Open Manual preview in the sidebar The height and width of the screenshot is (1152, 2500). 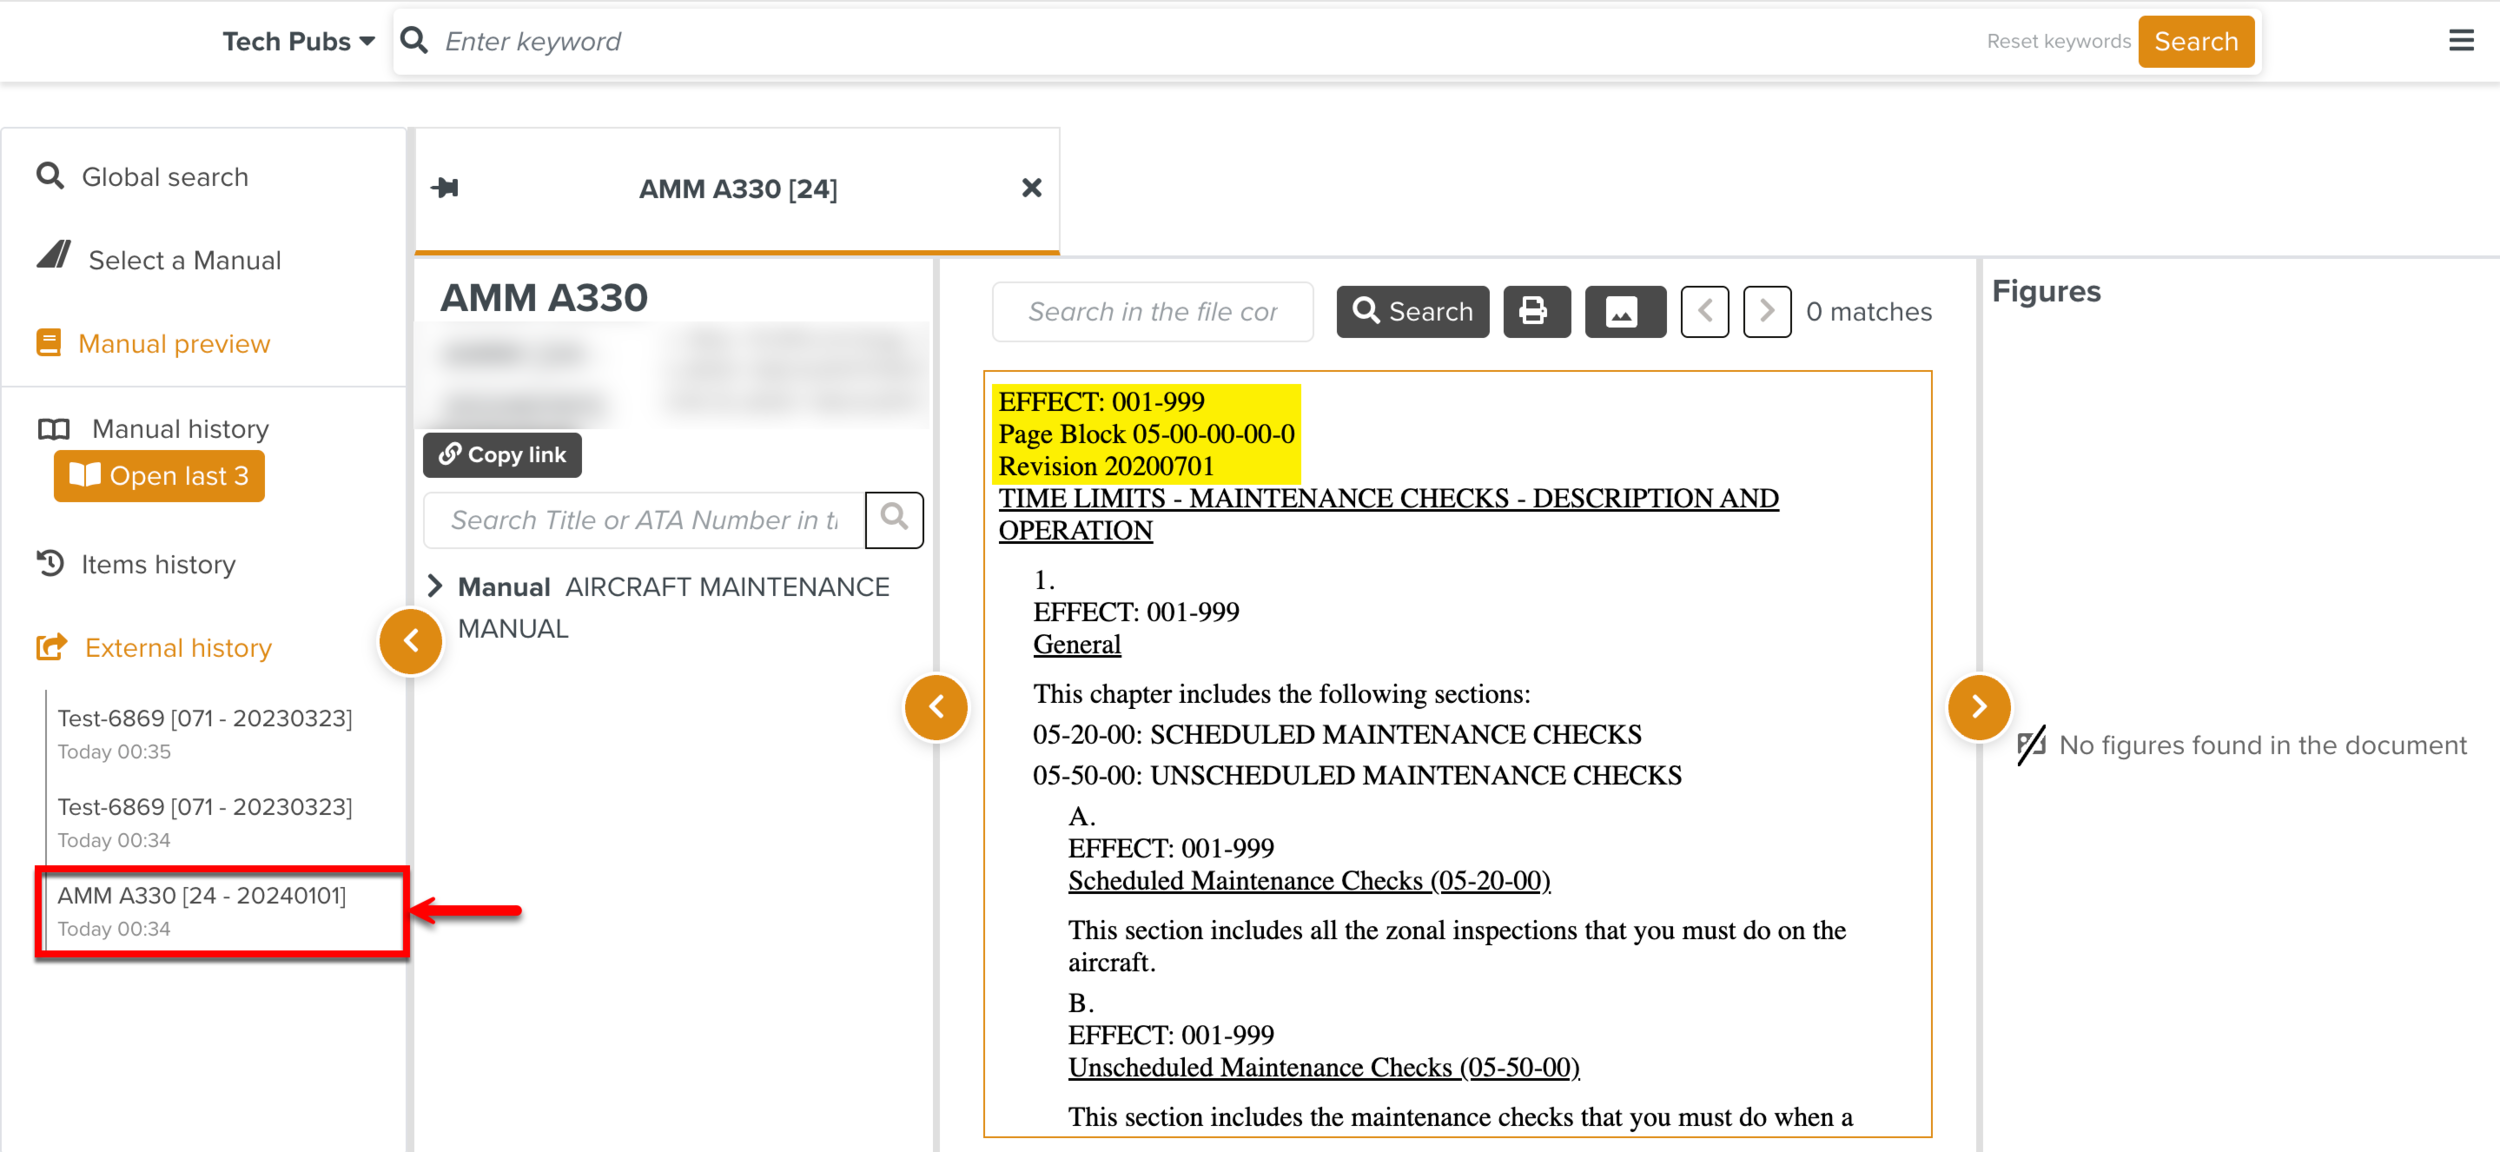click(173, 344)
